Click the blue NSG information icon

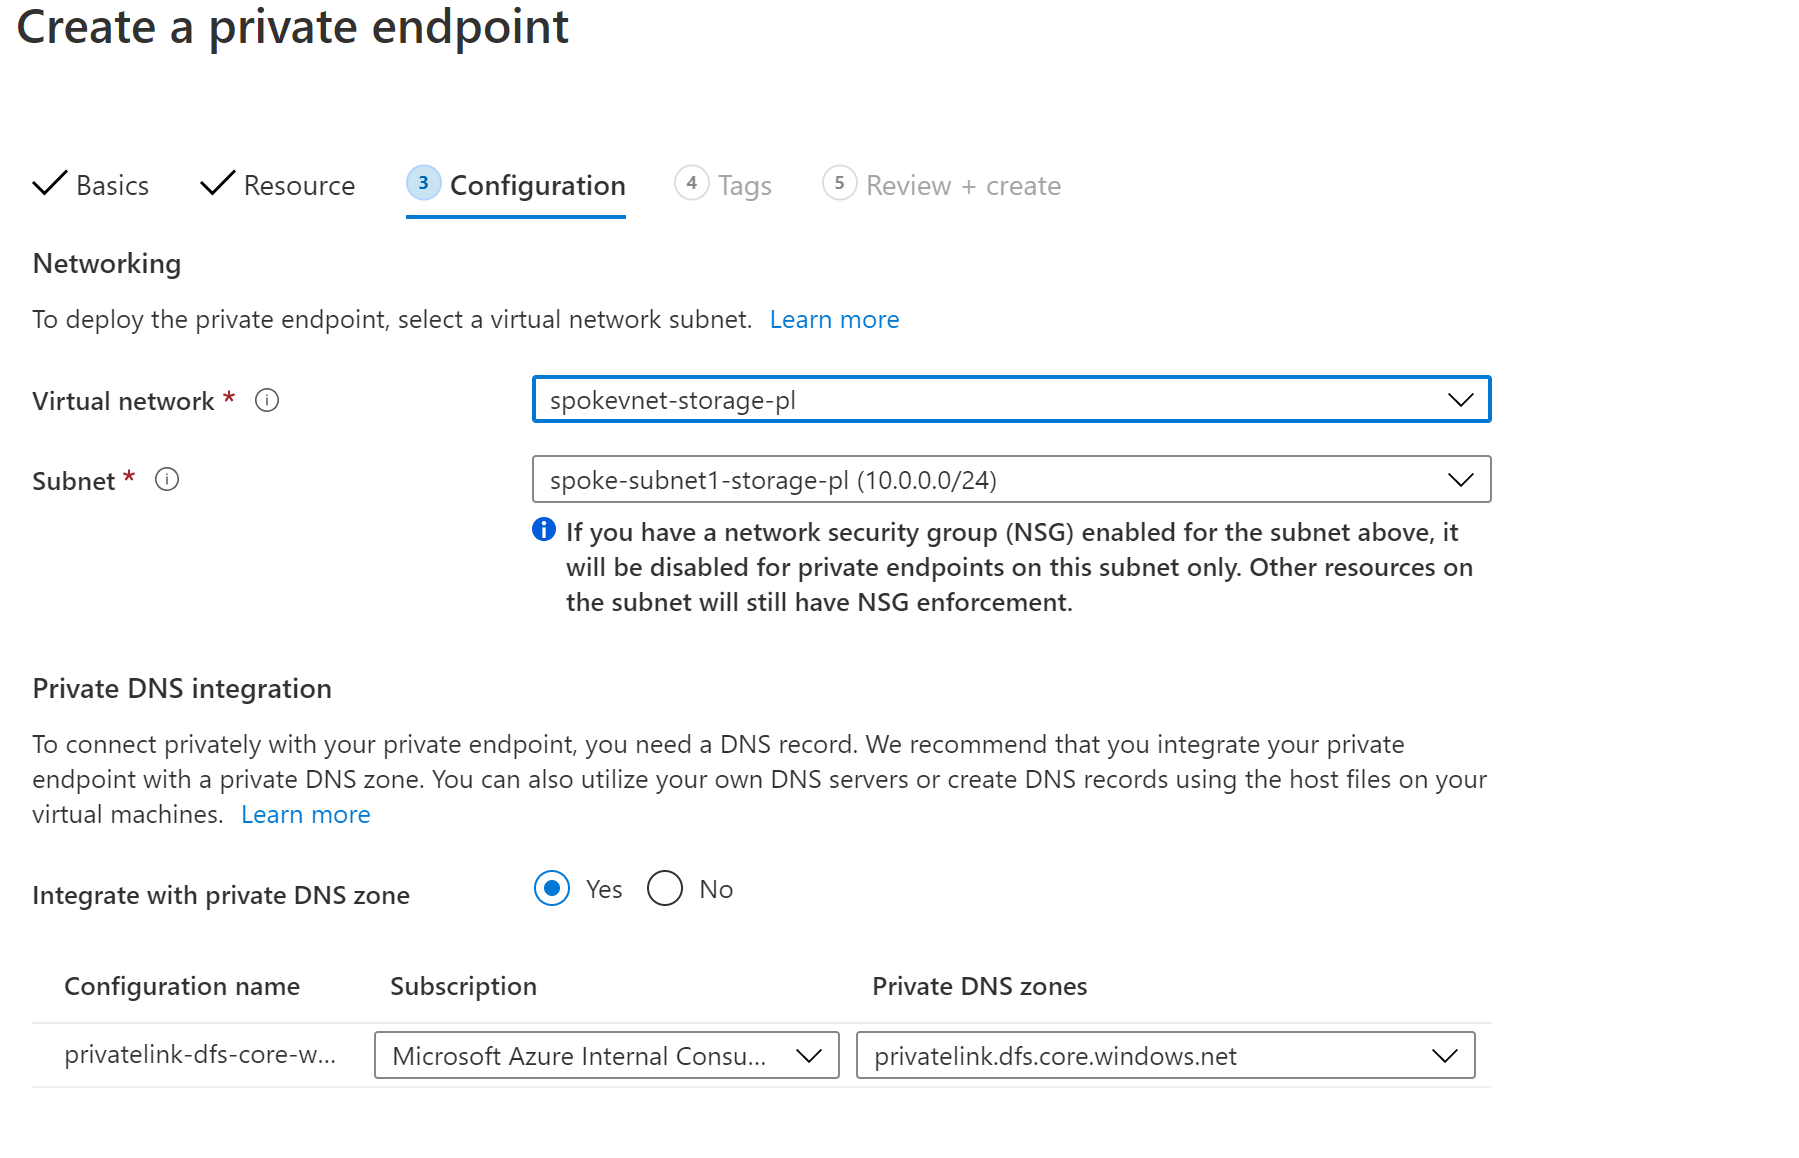coord(544,530)
